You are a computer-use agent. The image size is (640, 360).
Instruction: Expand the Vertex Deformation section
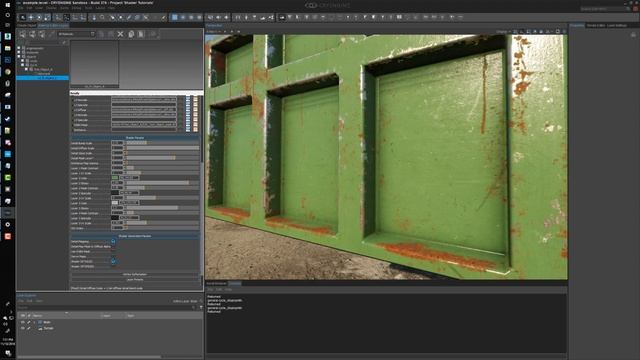click(135, 274)
